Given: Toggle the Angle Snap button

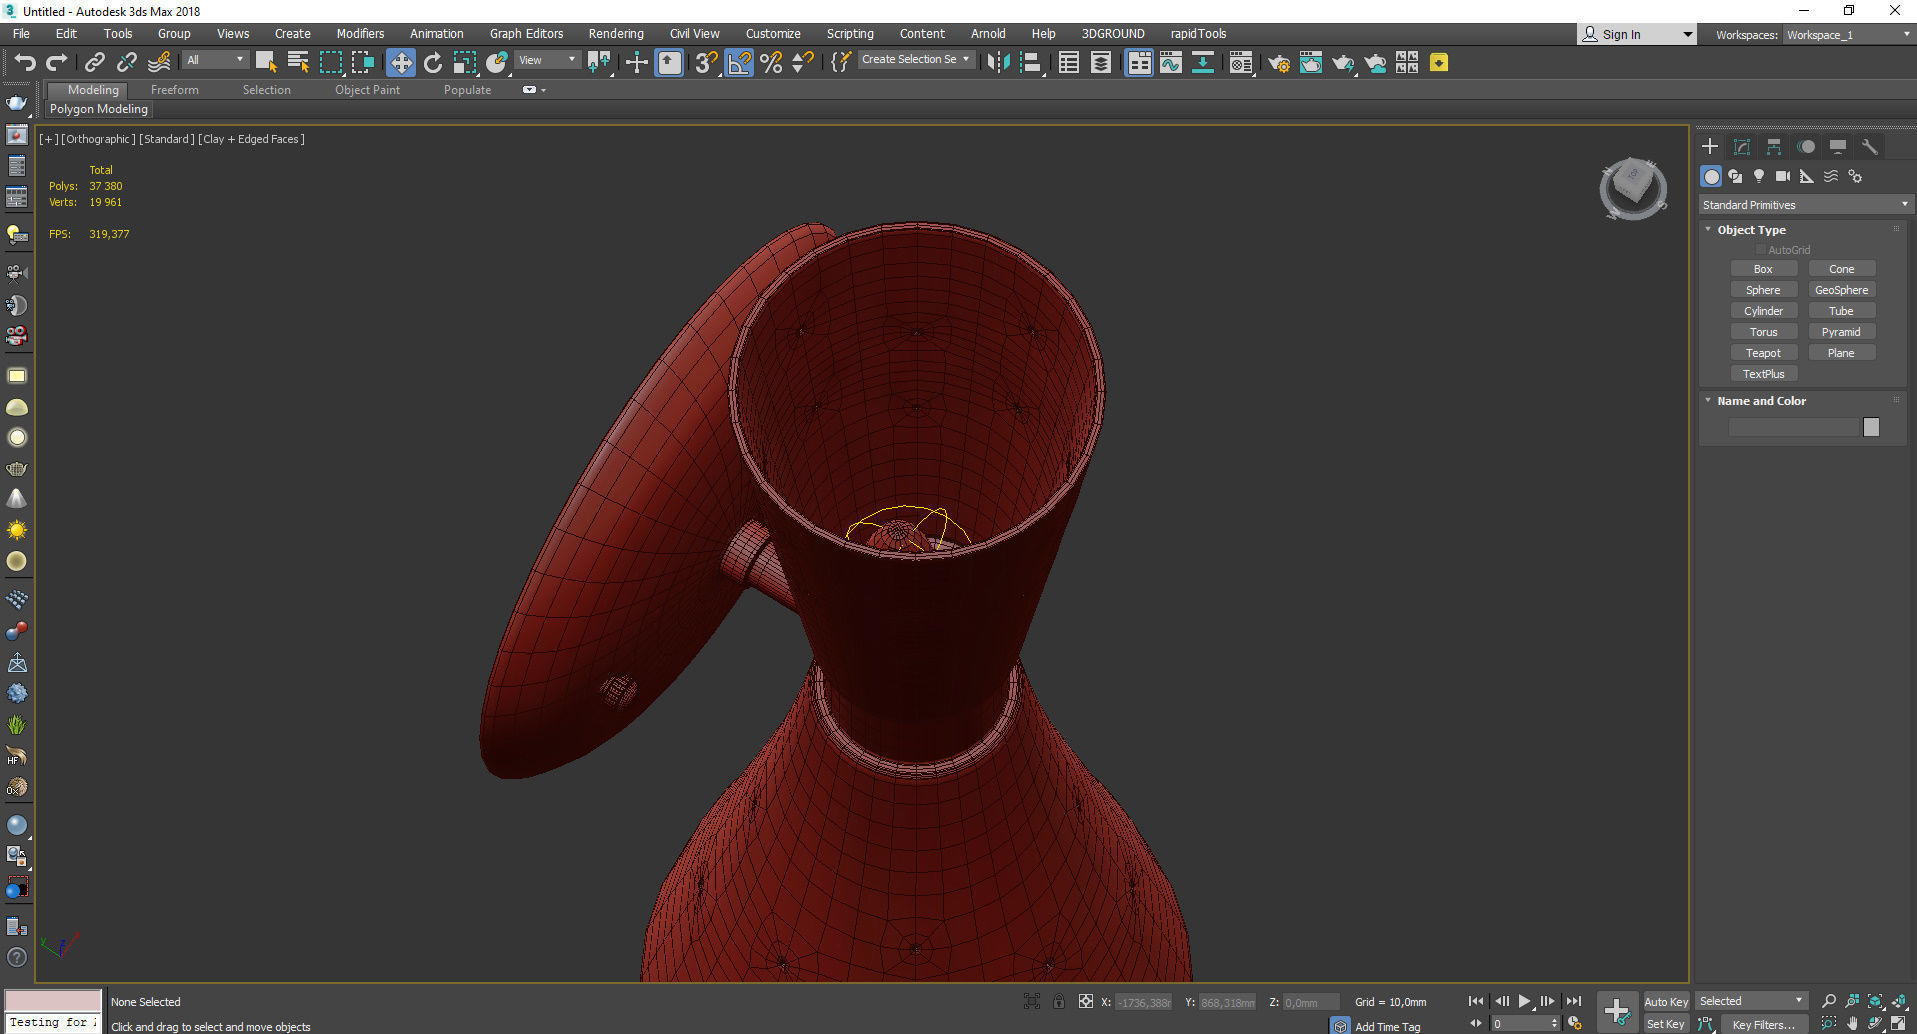Looking at the screenshot, I should point(739,63).
